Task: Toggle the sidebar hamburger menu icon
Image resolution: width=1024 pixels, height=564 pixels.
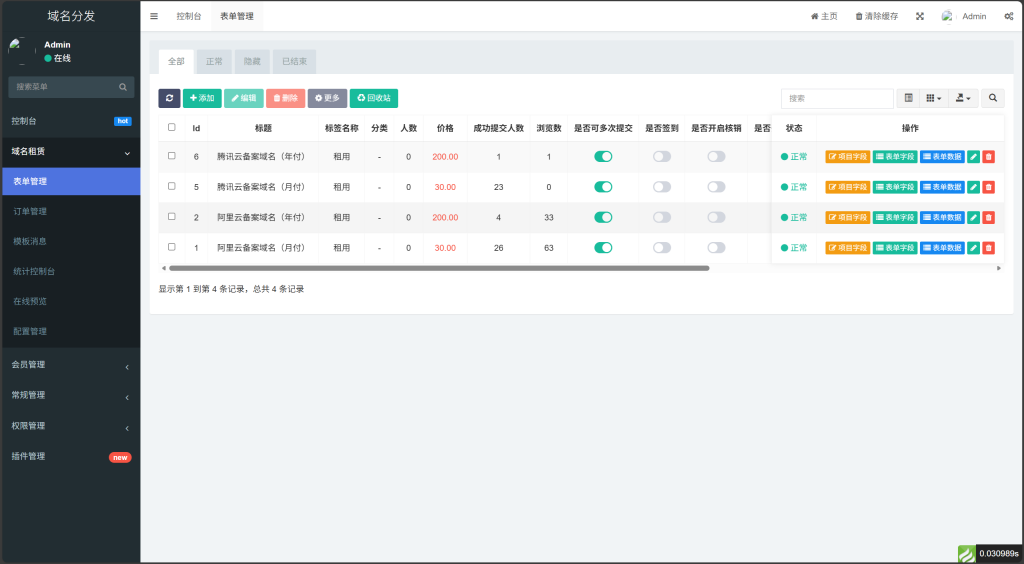Action: 154,16
